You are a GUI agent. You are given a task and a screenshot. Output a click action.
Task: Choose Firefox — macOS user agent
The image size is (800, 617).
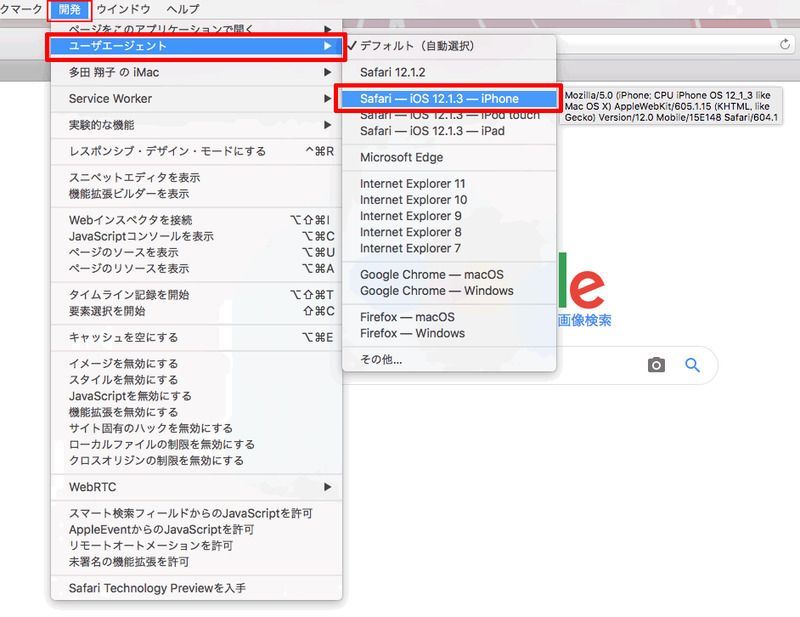407,317
